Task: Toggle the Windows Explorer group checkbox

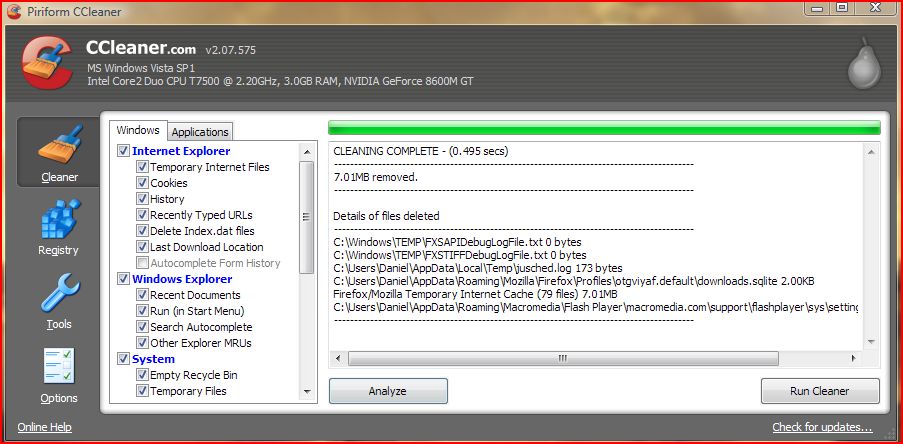Action: (123, 279)
